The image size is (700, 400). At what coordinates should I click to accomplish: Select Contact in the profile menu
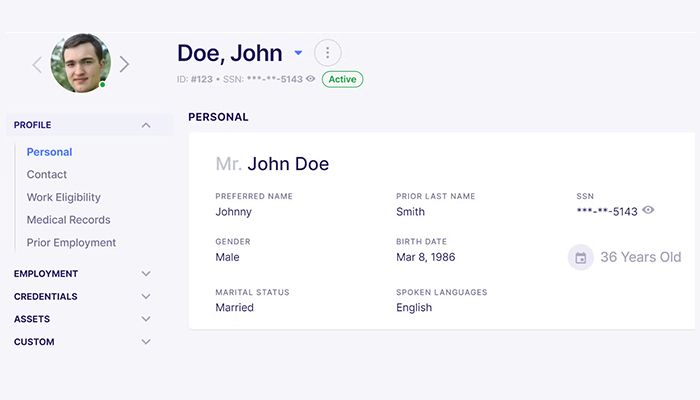tap(47, 174)
